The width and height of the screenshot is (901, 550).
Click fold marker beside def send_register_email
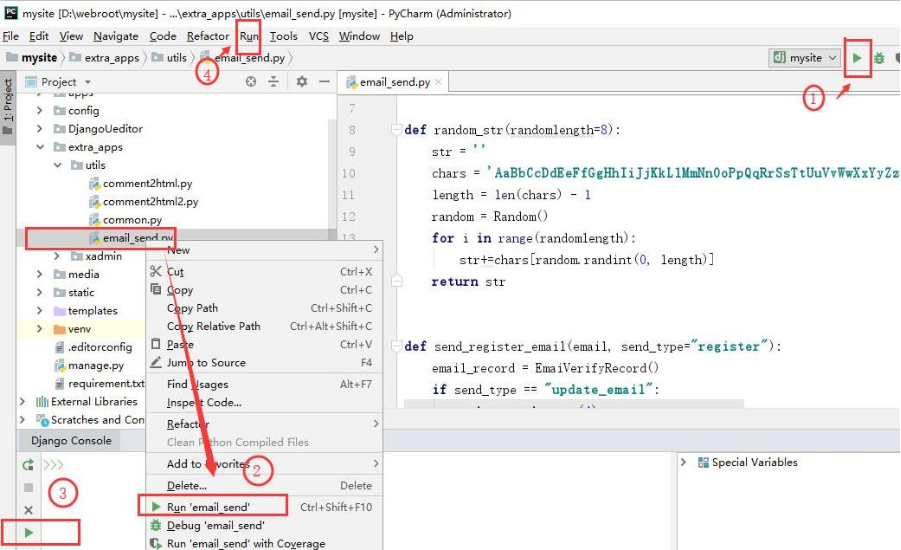pos(396,346)
